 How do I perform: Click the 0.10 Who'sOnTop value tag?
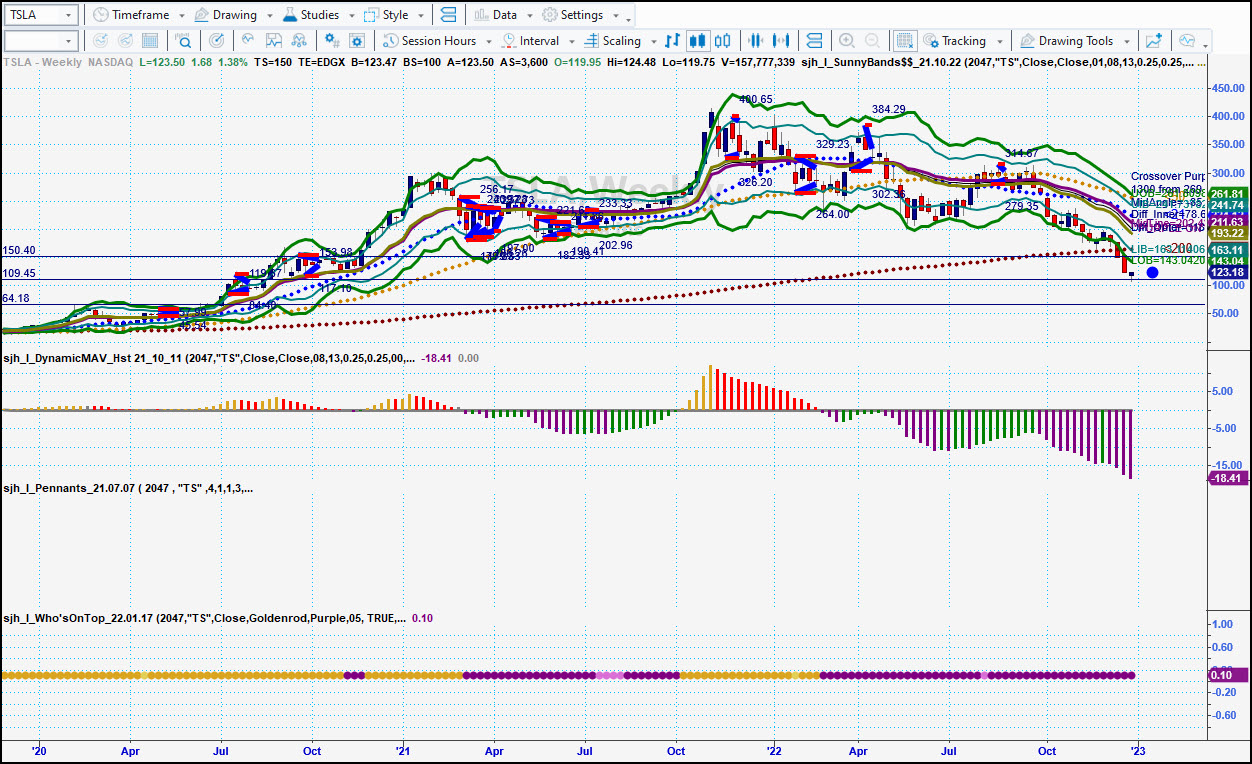coord(1228,675)
